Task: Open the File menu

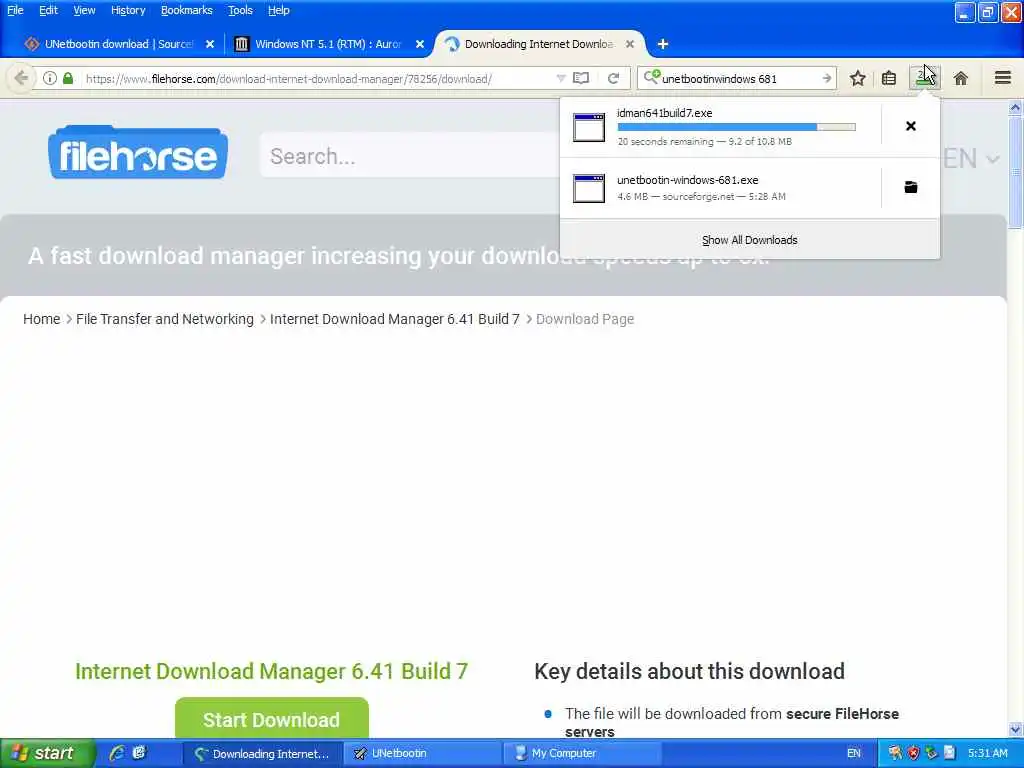Action: click(15, 10)
